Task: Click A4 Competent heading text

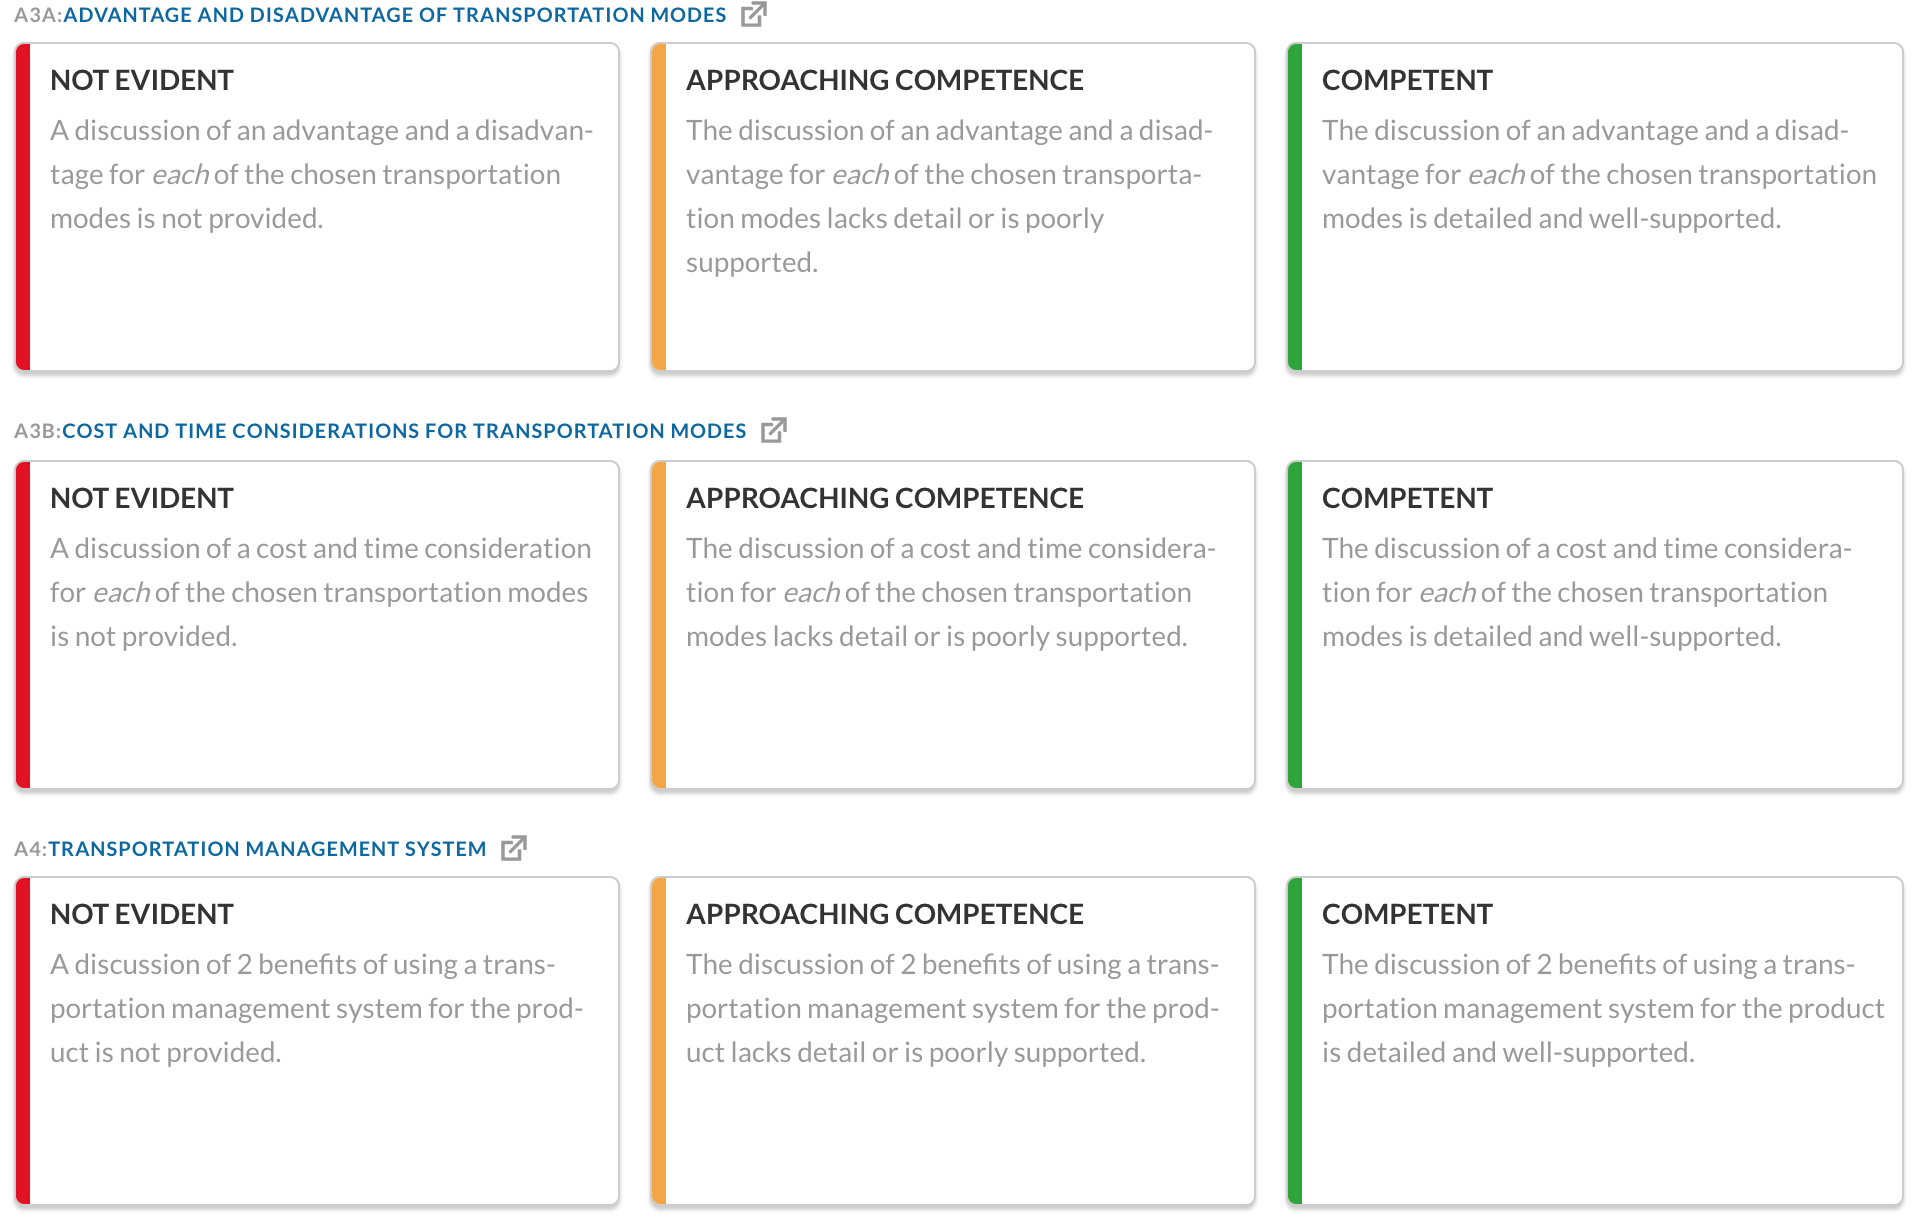Action: (1407, 914)
